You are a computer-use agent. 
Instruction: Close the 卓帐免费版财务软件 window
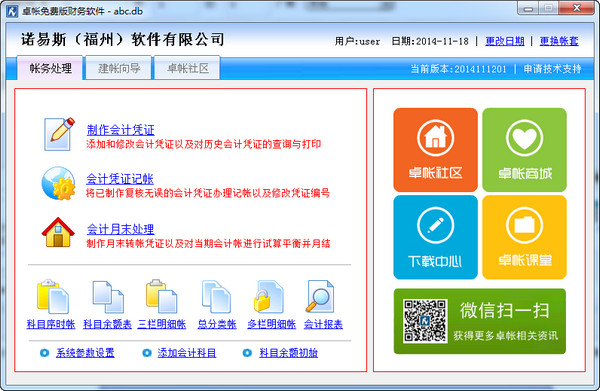(576, 8)
